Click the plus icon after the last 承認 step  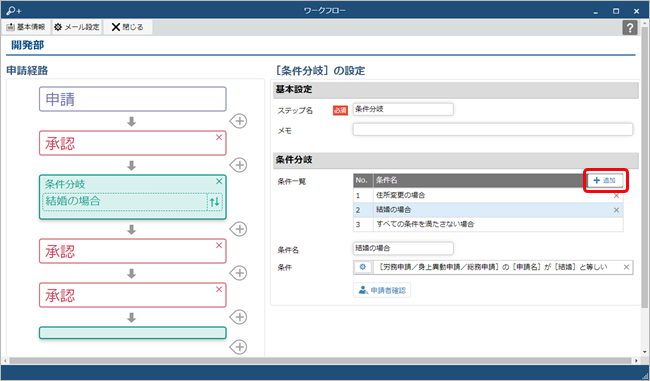(x=239, y=317)
